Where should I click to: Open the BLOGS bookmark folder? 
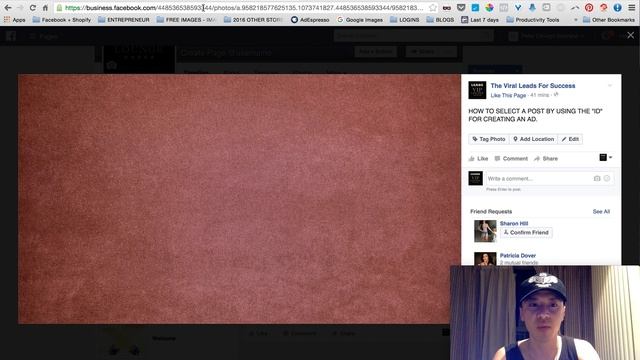click(x=440, y=20)
